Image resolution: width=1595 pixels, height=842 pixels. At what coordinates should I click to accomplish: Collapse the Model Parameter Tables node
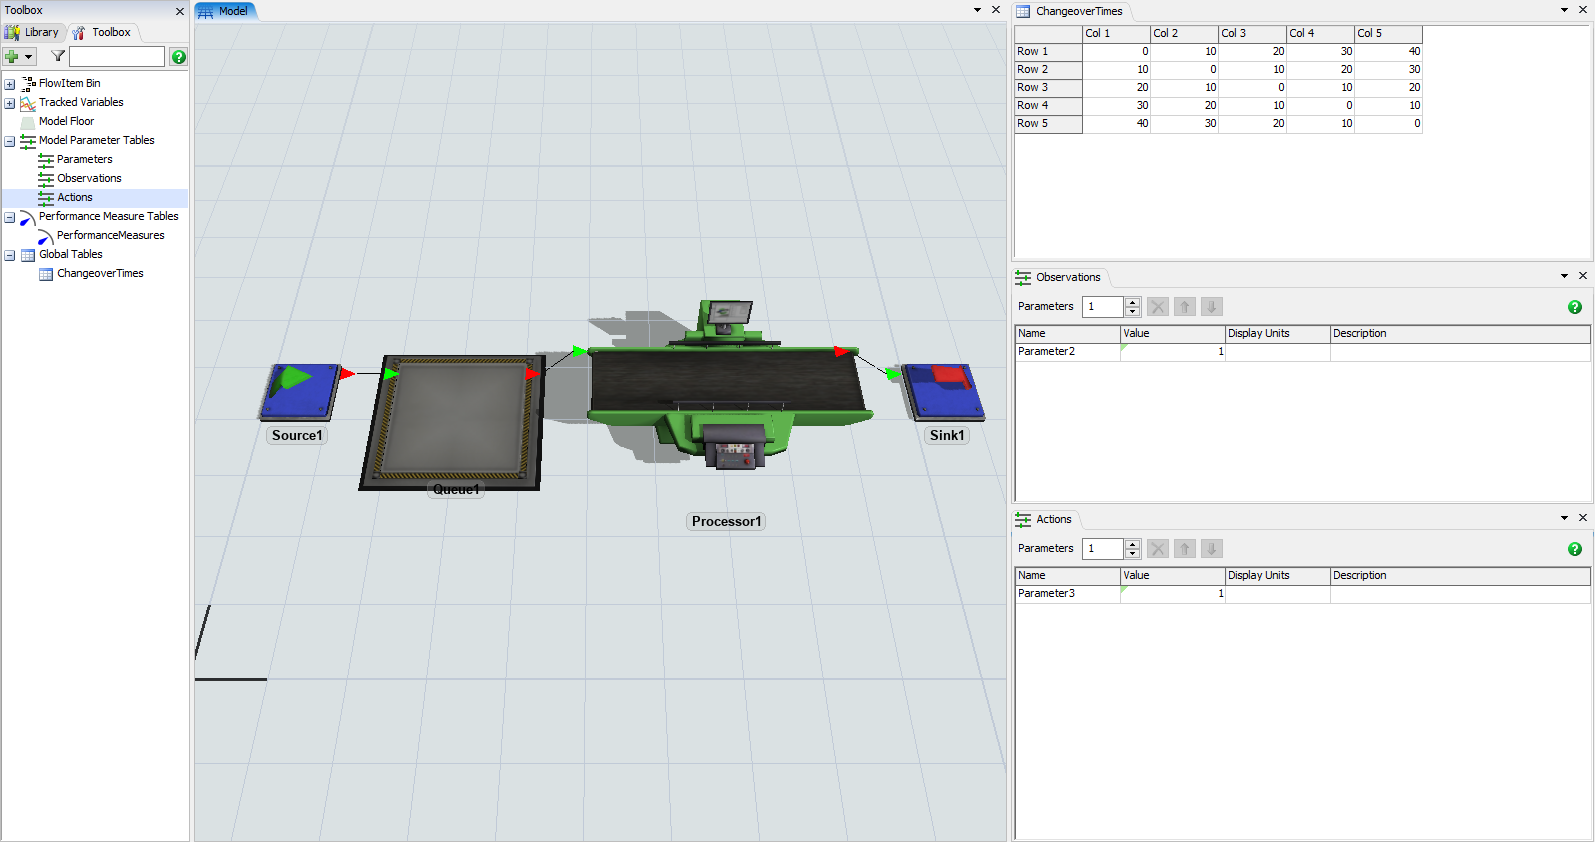pyautogui.click(x=10, y=141)
